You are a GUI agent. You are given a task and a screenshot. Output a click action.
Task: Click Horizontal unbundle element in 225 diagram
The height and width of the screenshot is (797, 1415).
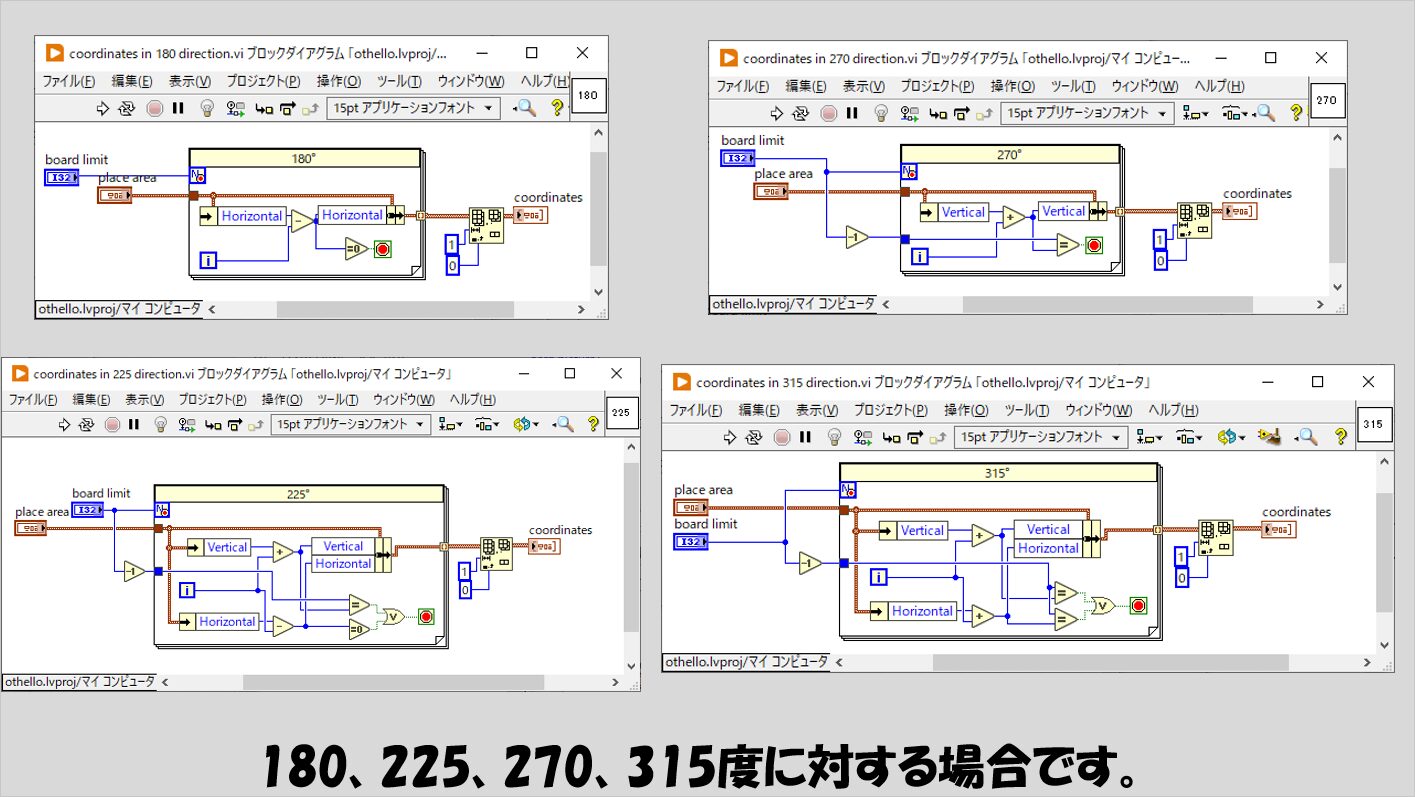click(x=226, y=621)
